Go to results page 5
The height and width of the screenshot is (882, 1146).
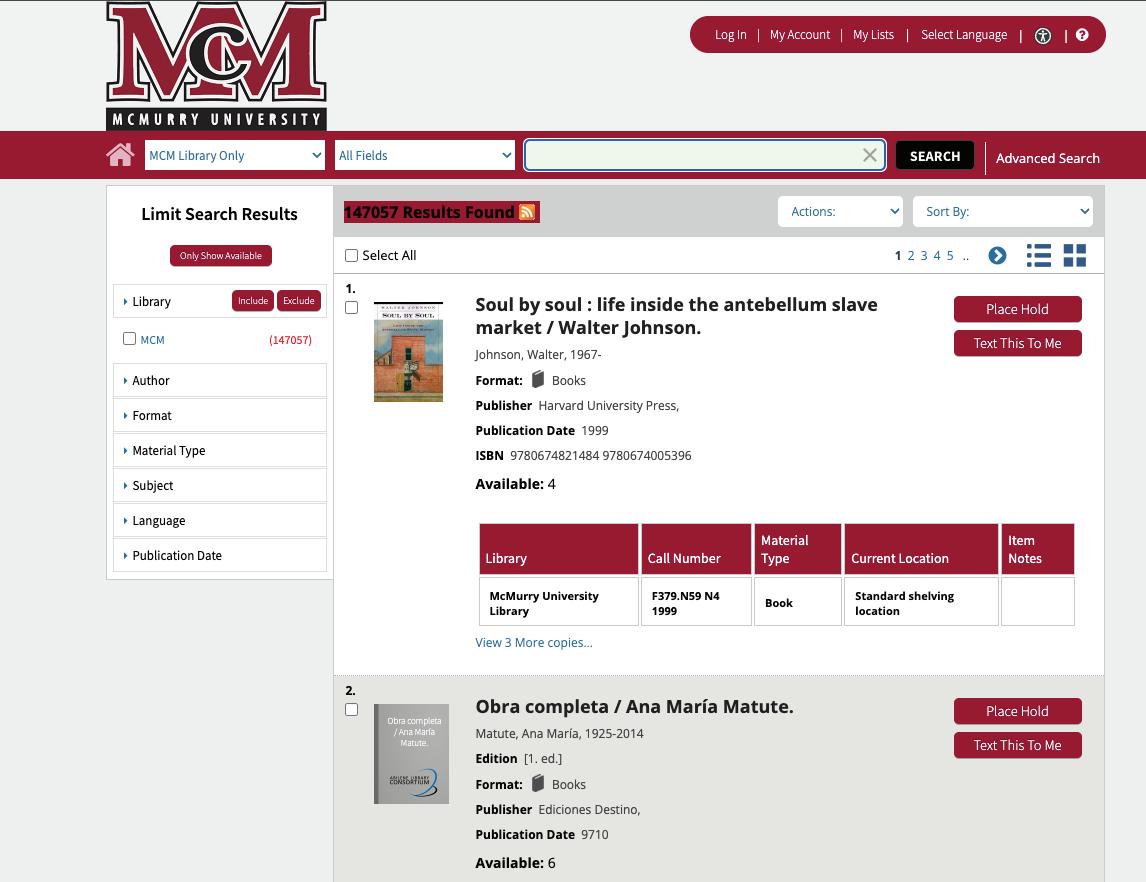coord(950,256)
